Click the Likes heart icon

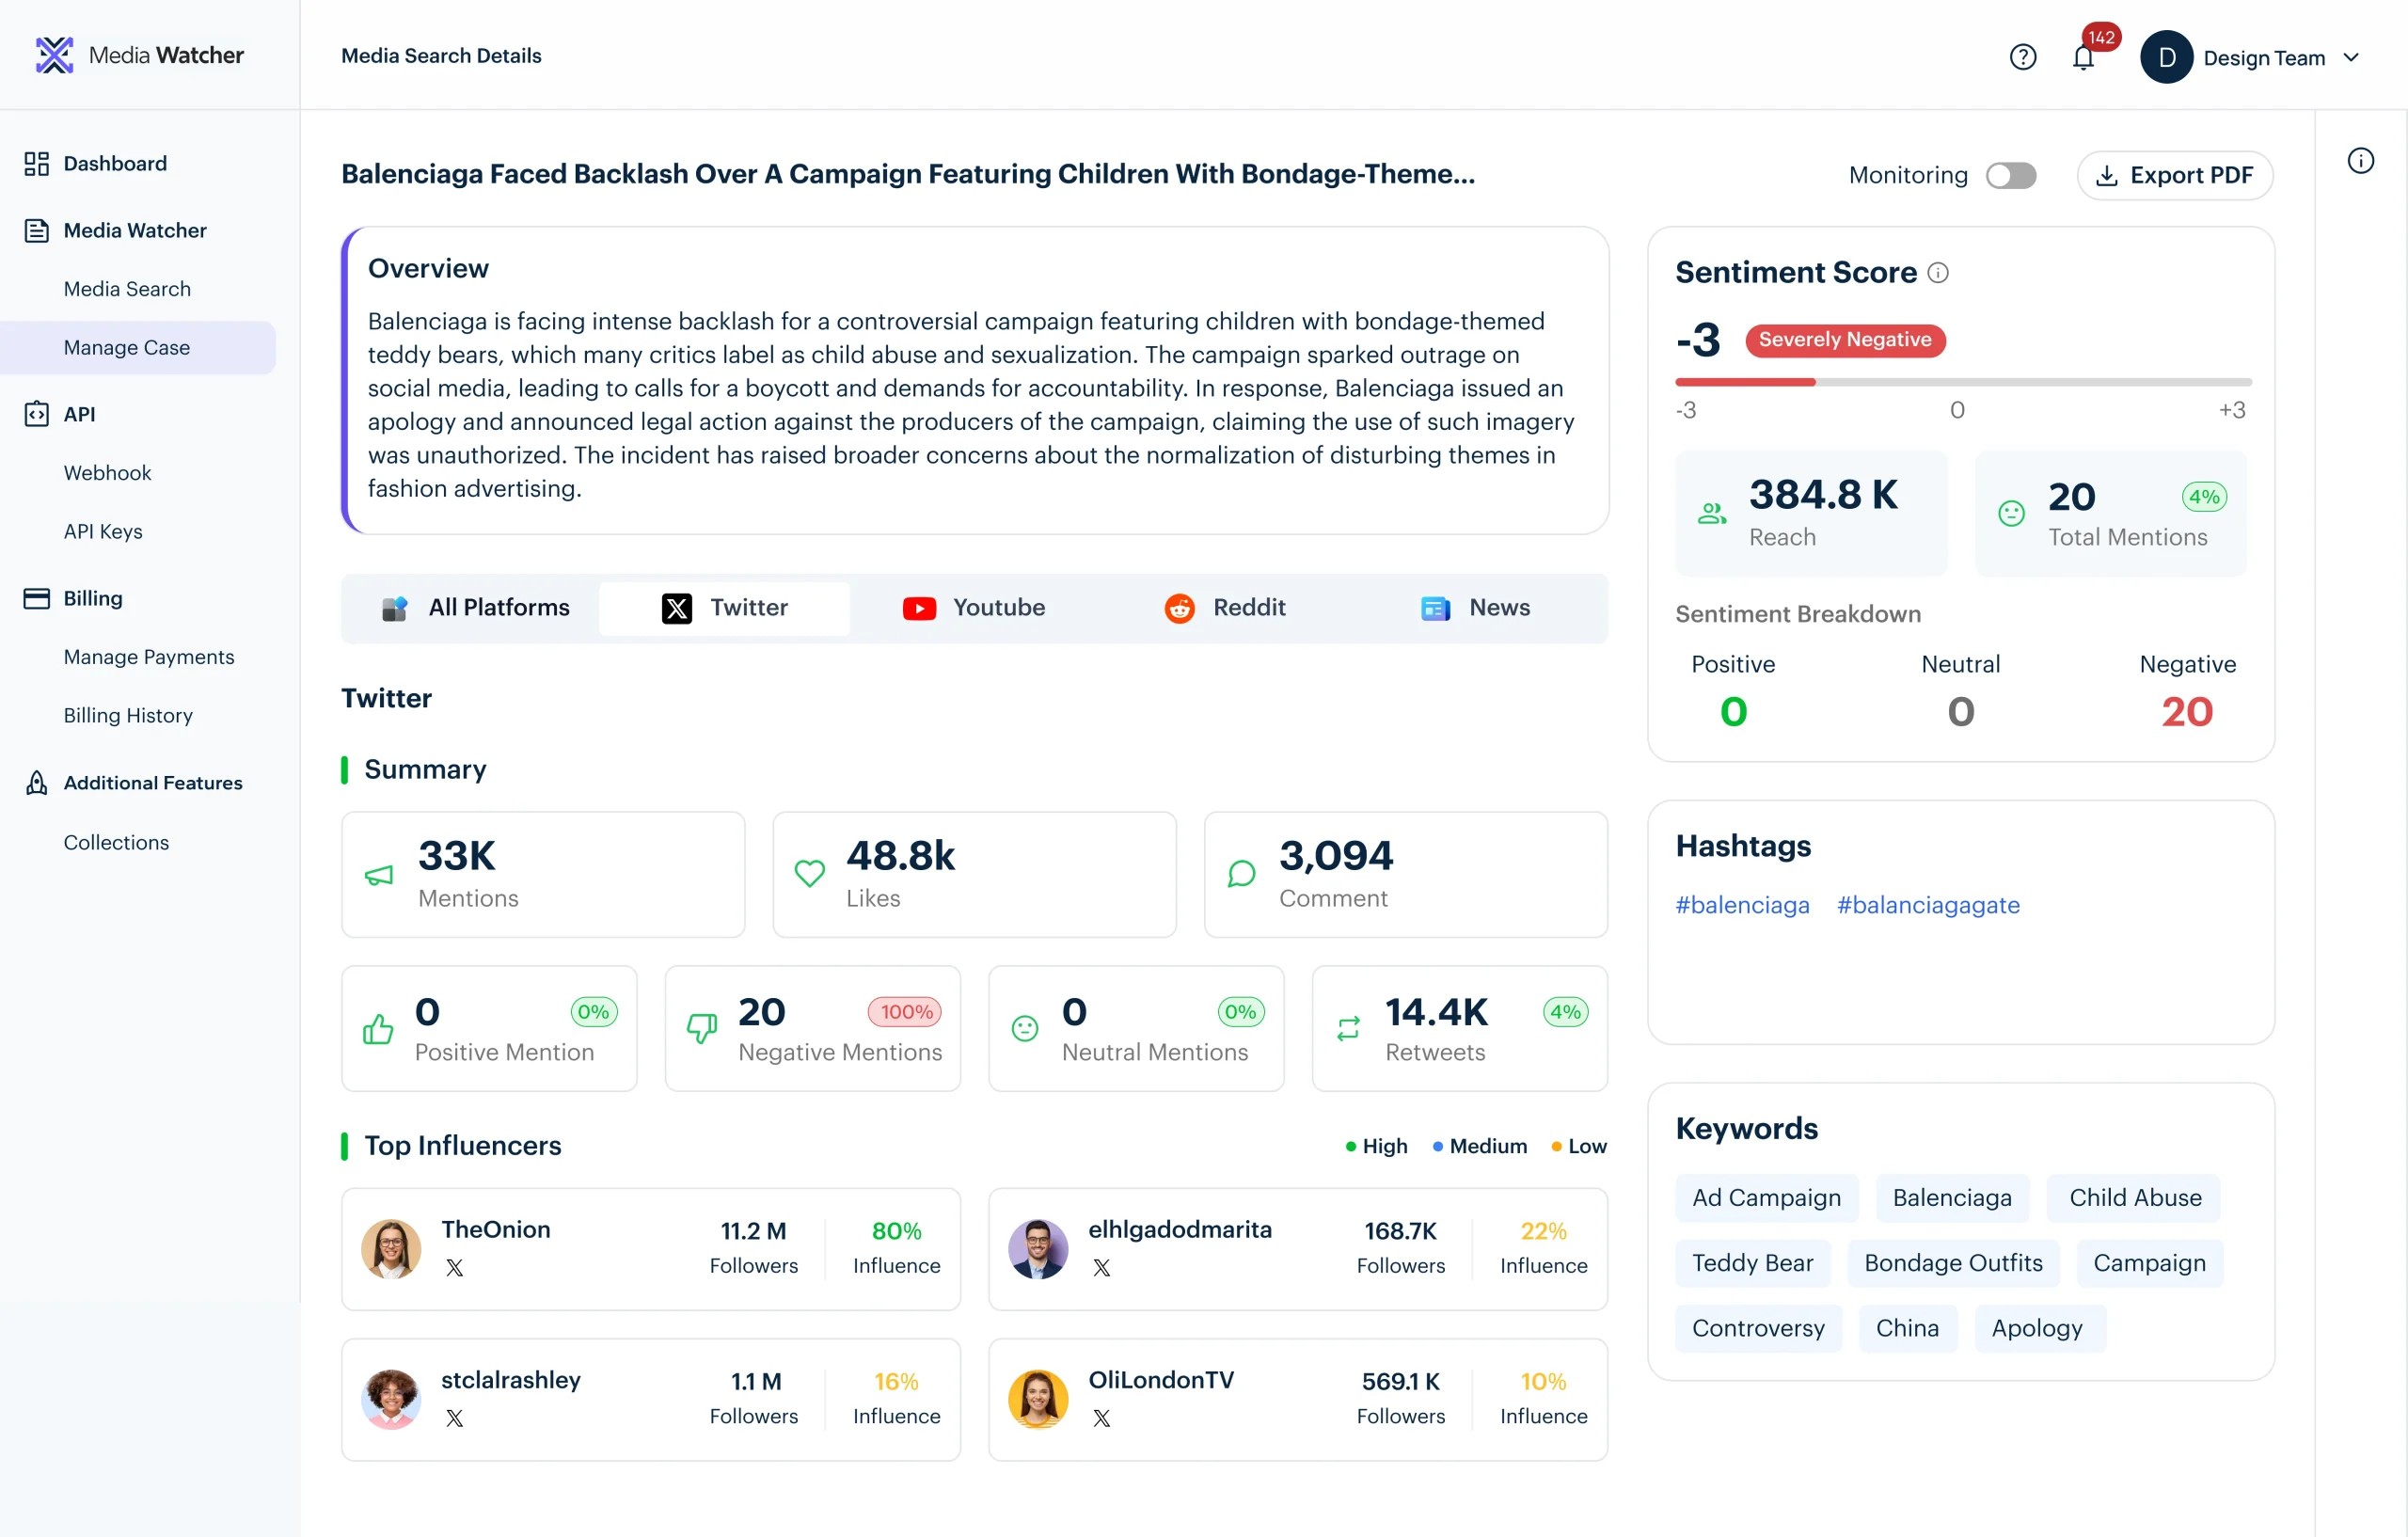click(x=809, y=873)
